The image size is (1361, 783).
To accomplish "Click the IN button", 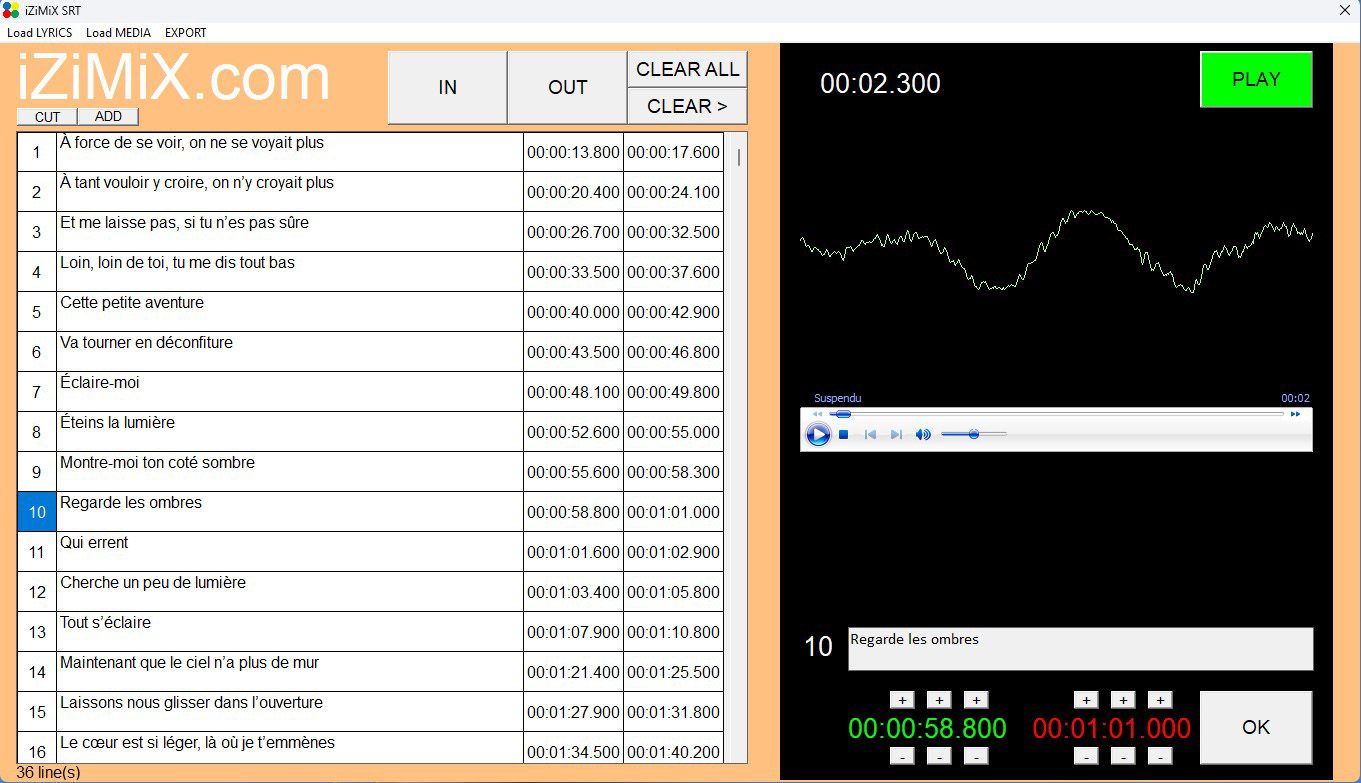I will pyautogui.click(x=447, y=87).
